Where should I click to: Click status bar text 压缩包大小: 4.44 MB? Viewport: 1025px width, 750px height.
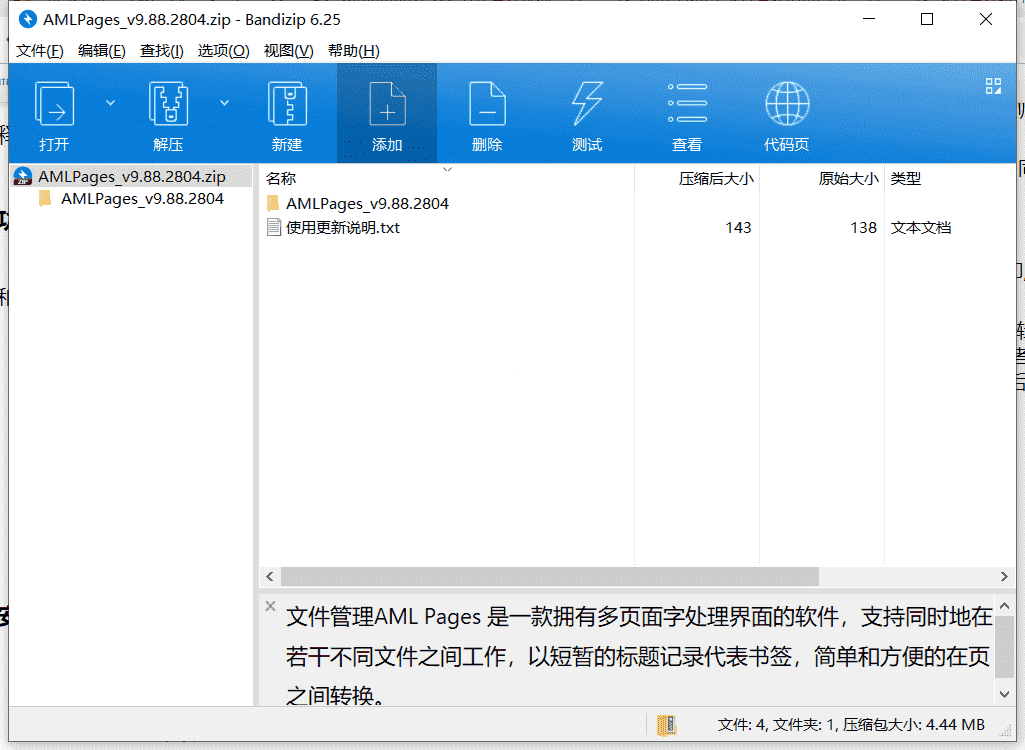click(914, 724)
